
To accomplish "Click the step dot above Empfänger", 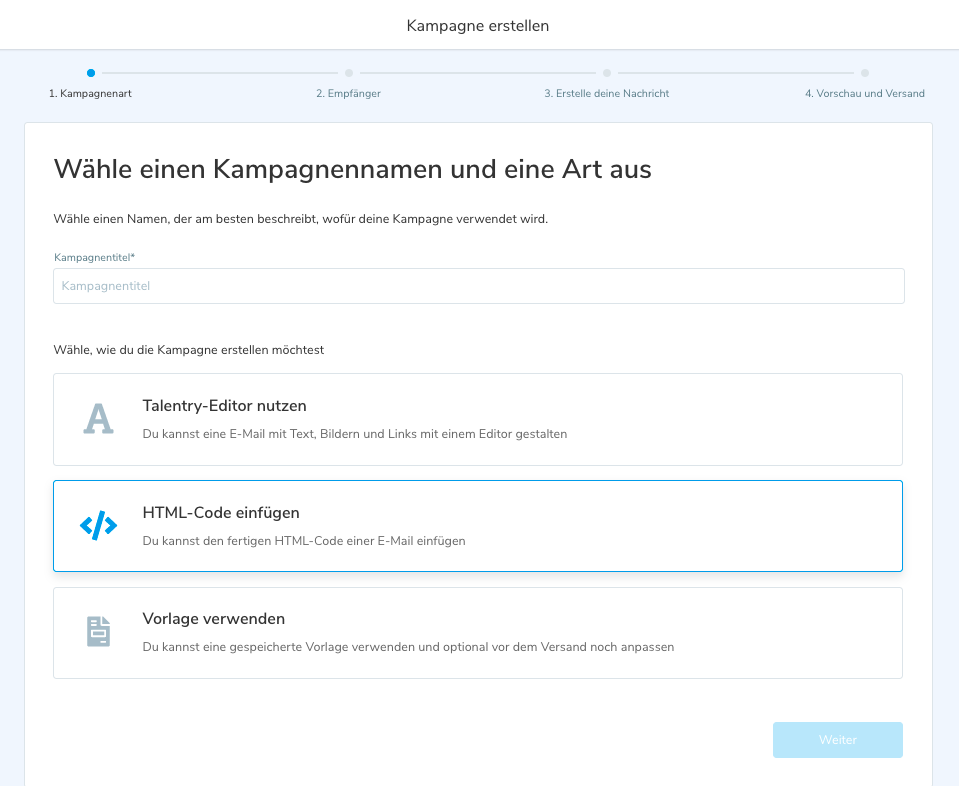I will [x=349, y=73].
